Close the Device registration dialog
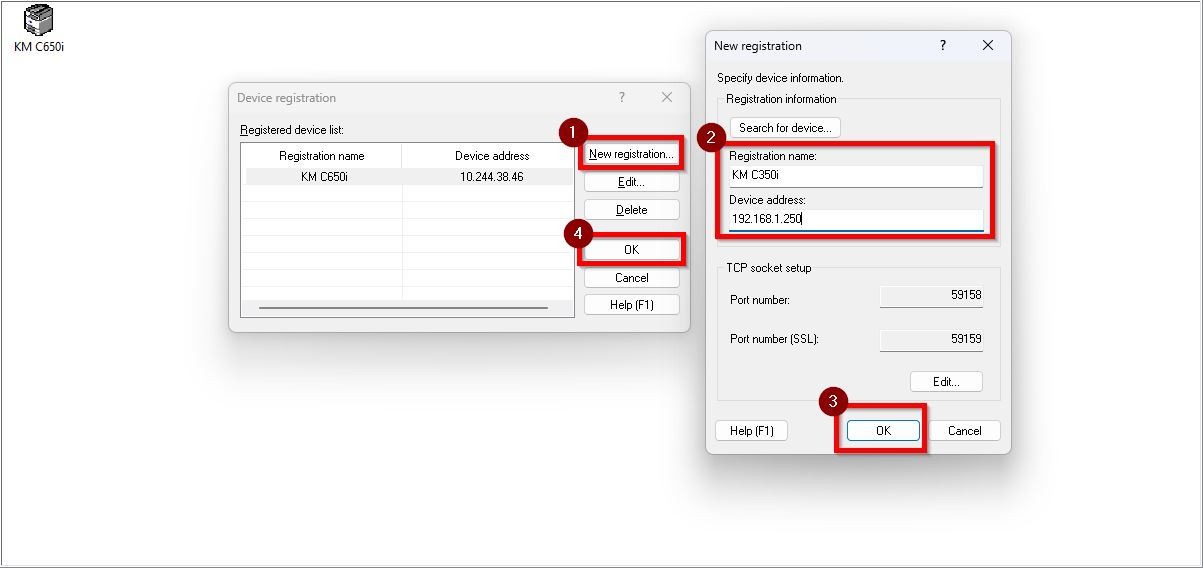 [667, 97]
